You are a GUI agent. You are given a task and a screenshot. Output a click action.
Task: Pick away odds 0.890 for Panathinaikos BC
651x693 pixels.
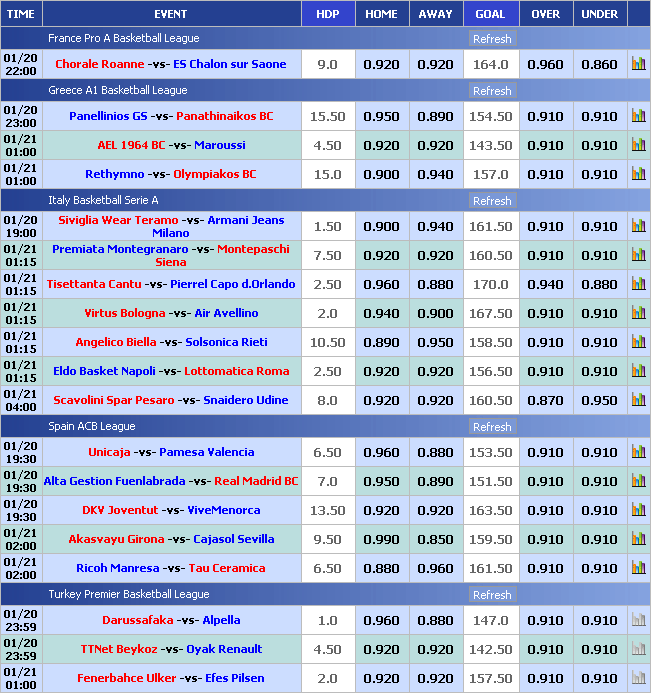435,116
